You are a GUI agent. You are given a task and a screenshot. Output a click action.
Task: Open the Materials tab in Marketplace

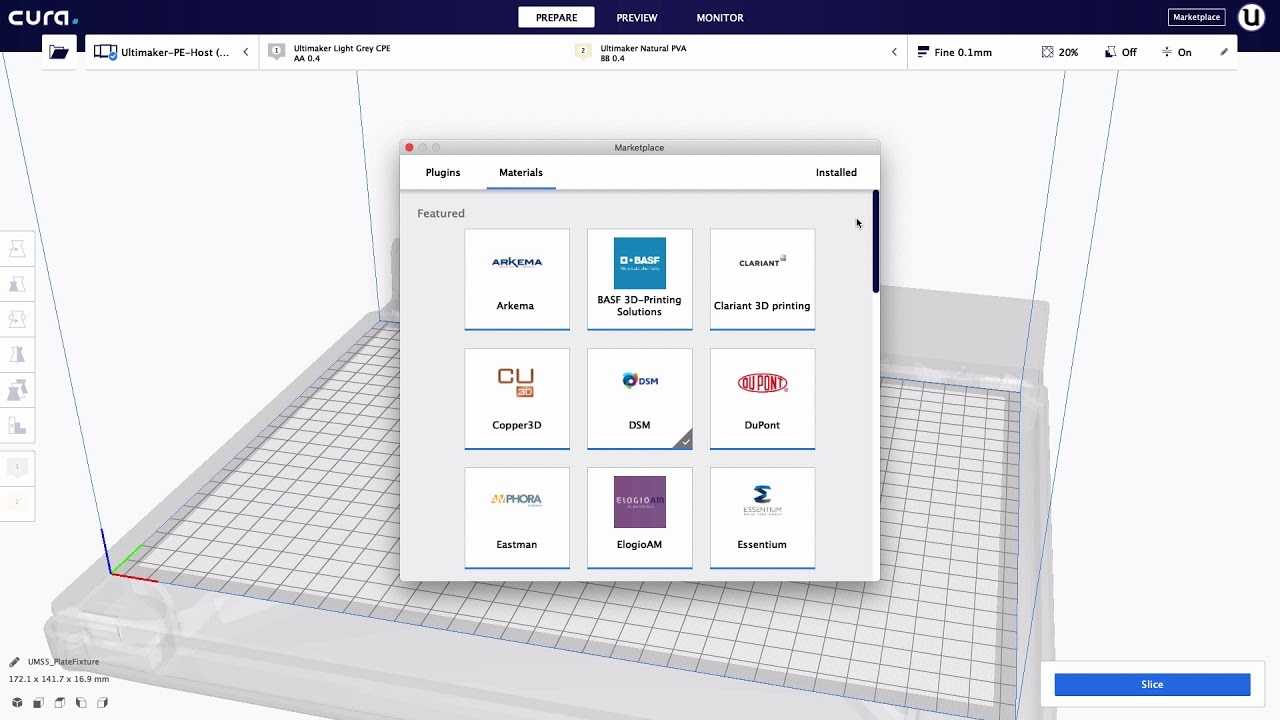click(x=521, y=172)
